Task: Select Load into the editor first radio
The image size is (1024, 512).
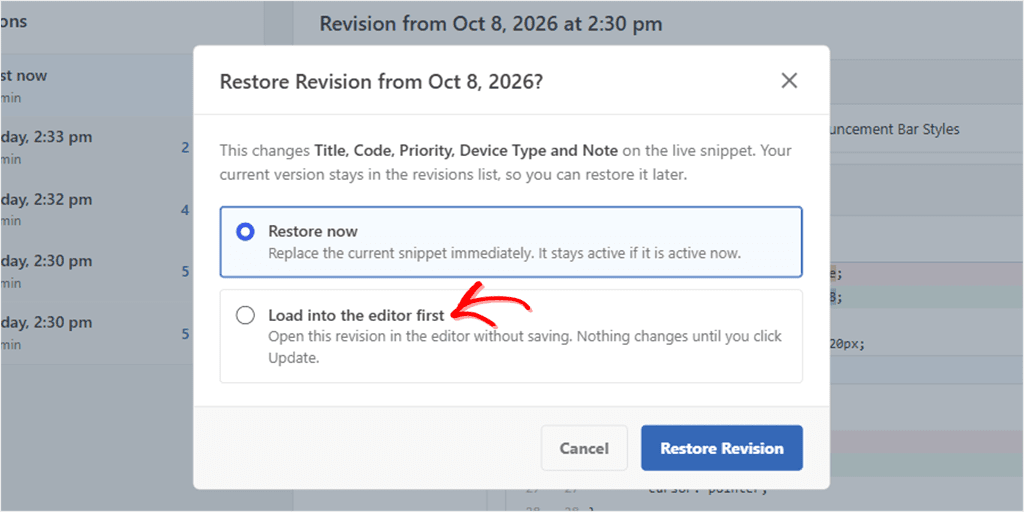Action: click(245, 315)
